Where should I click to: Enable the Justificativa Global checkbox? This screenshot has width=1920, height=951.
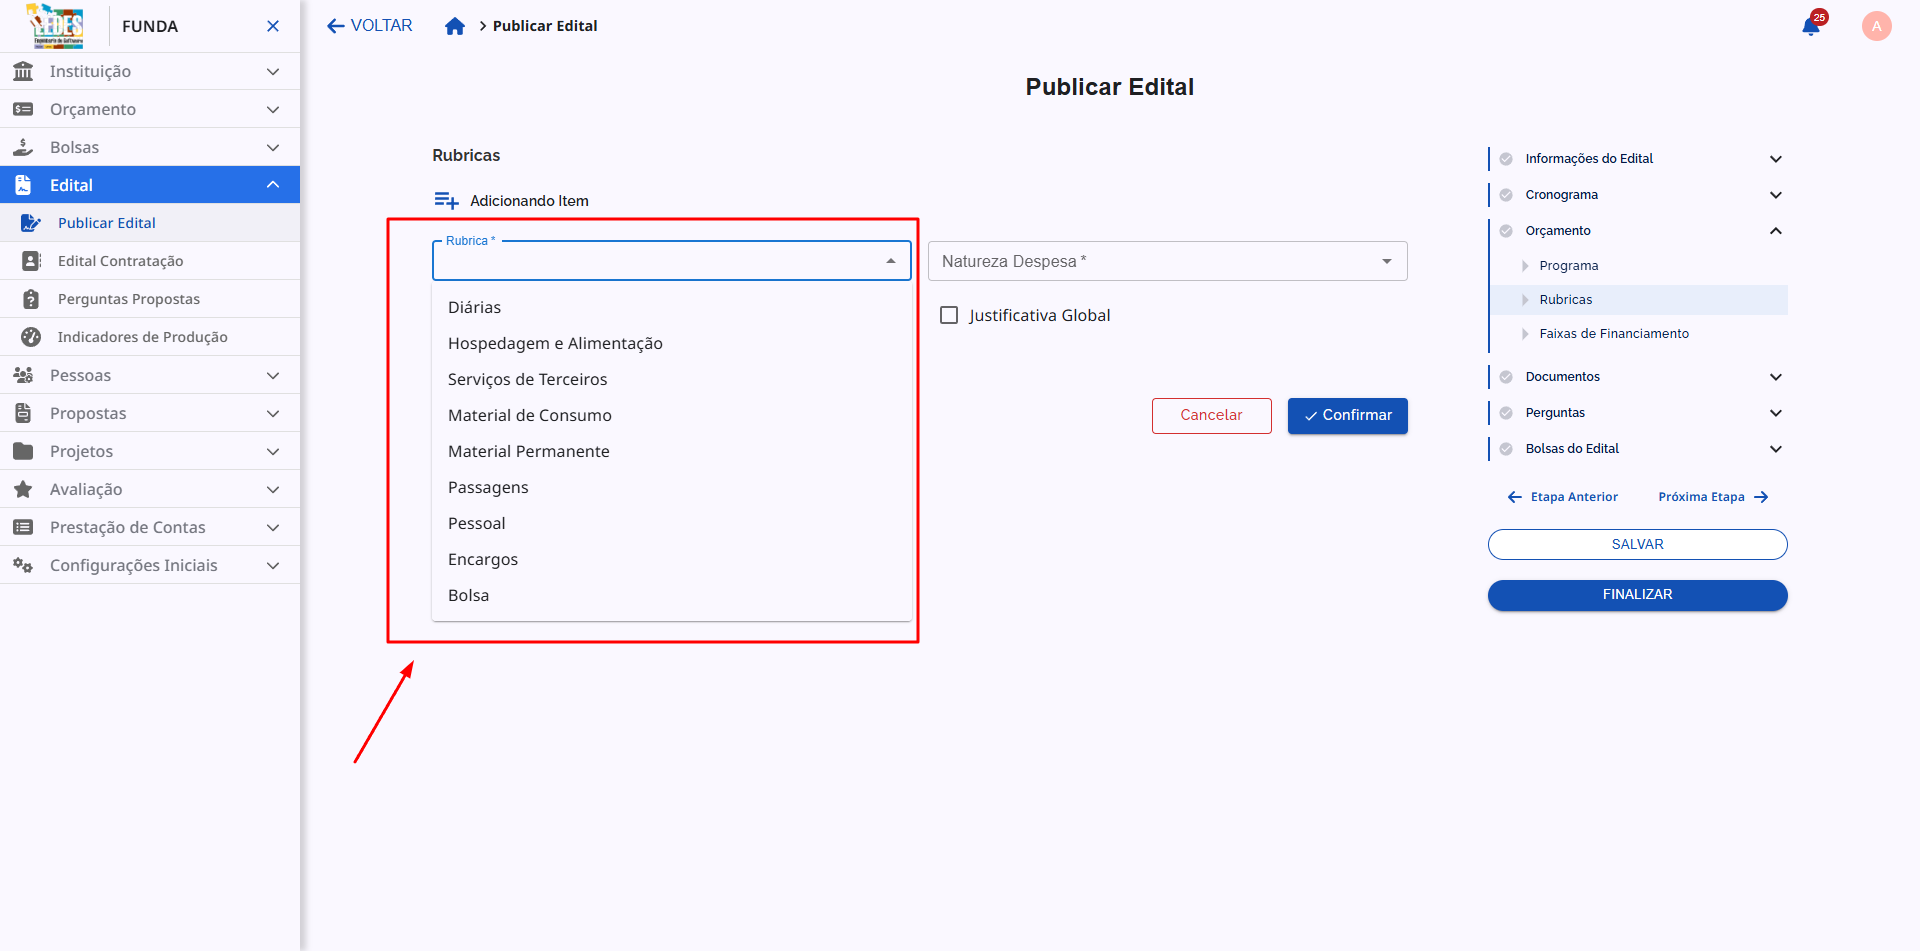click(x=949, y=314)
